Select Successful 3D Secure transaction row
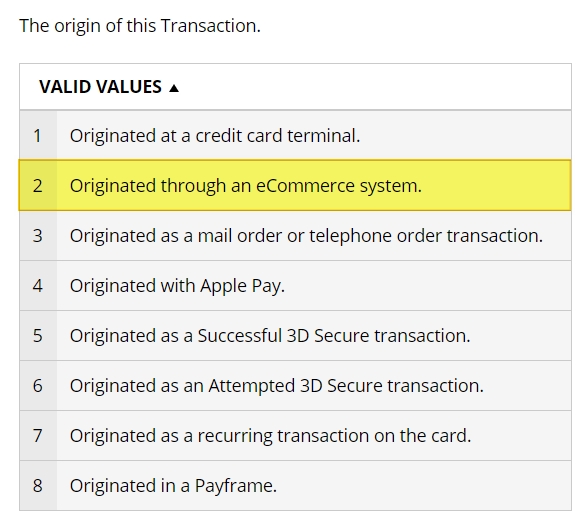Image resolution: width=588 pixels, height=518 pixels. click(296, 335)
